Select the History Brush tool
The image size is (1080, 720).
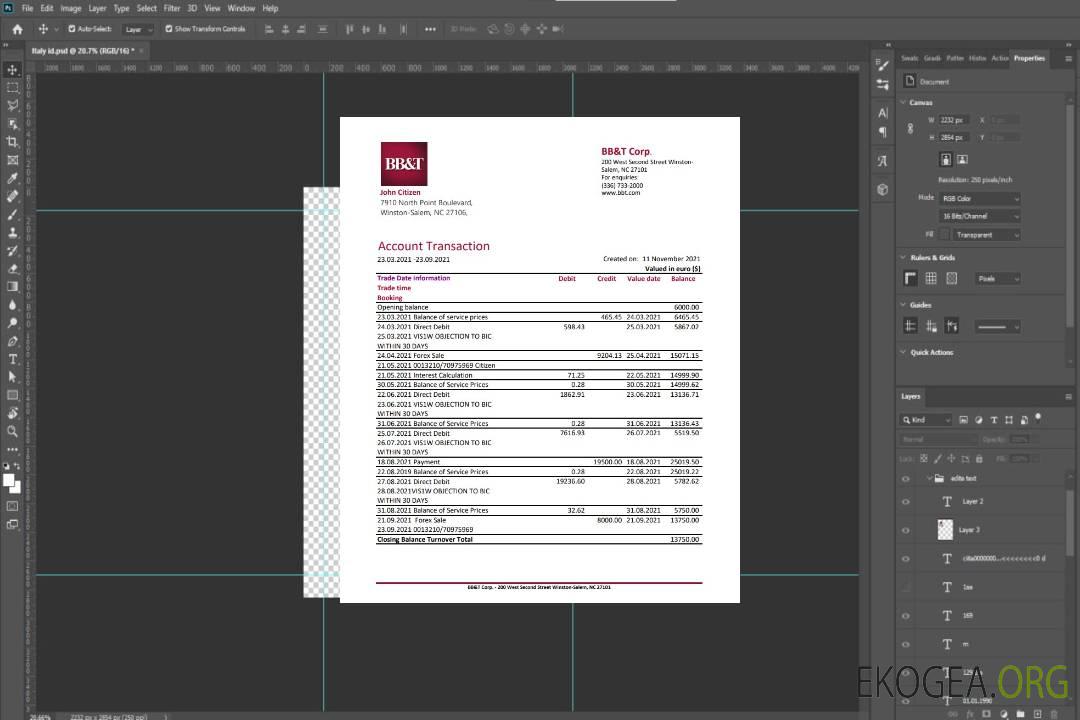[x=12, y=251]
